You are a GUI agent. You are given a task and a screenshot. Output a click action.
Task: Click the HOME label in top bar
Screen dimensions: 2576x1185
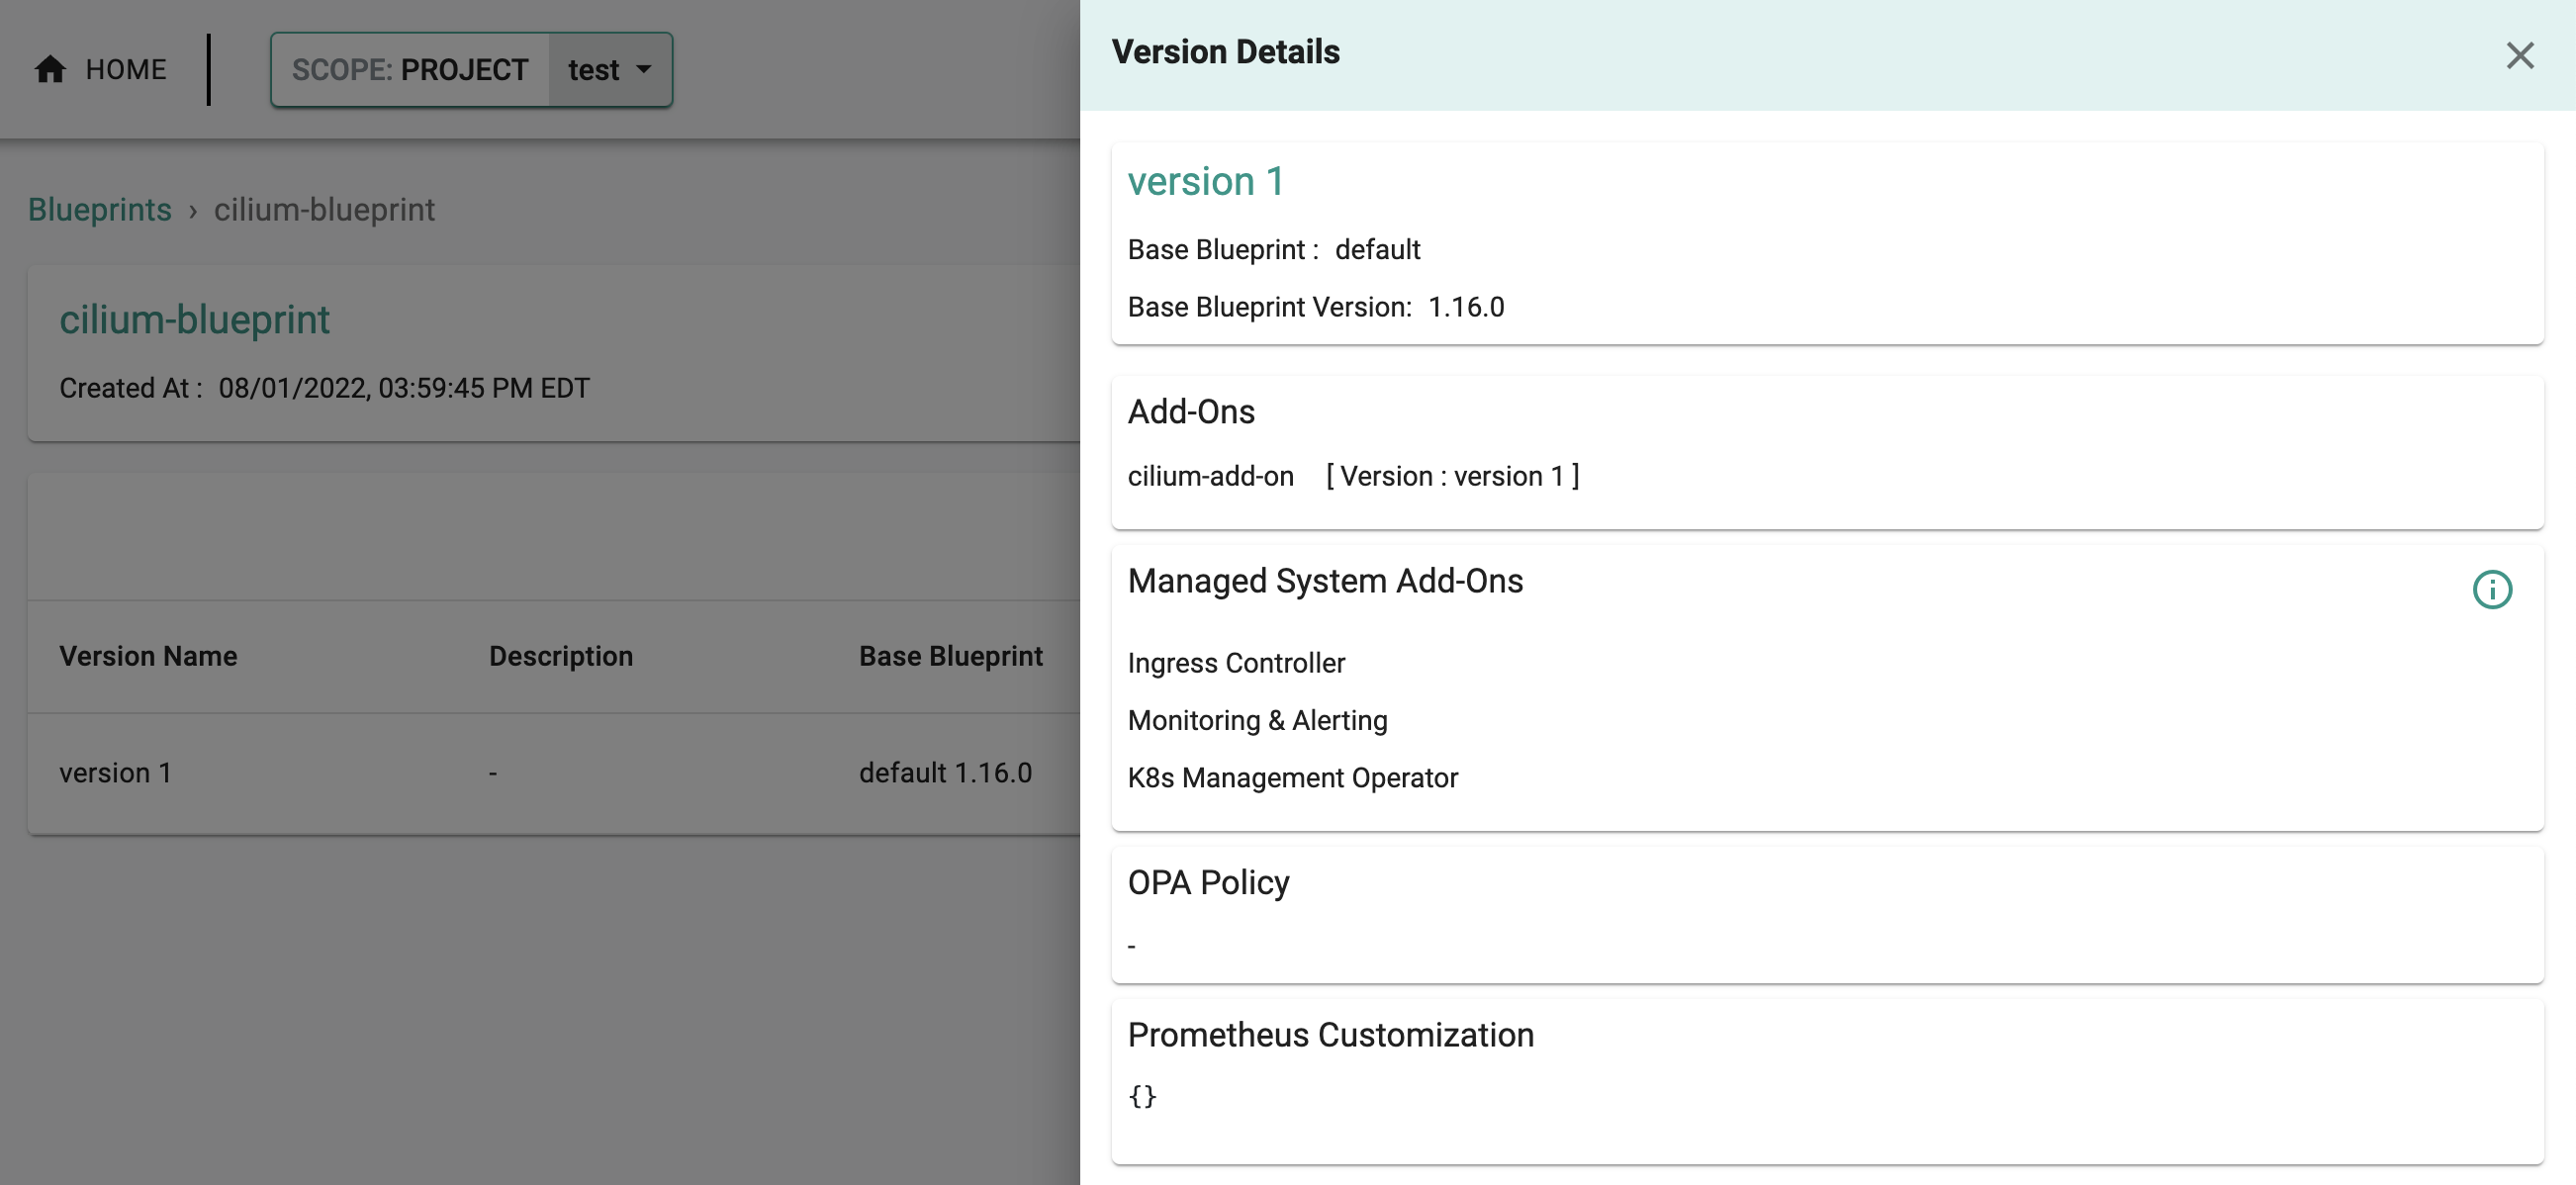pyautogui.click(x=126, y=69)
